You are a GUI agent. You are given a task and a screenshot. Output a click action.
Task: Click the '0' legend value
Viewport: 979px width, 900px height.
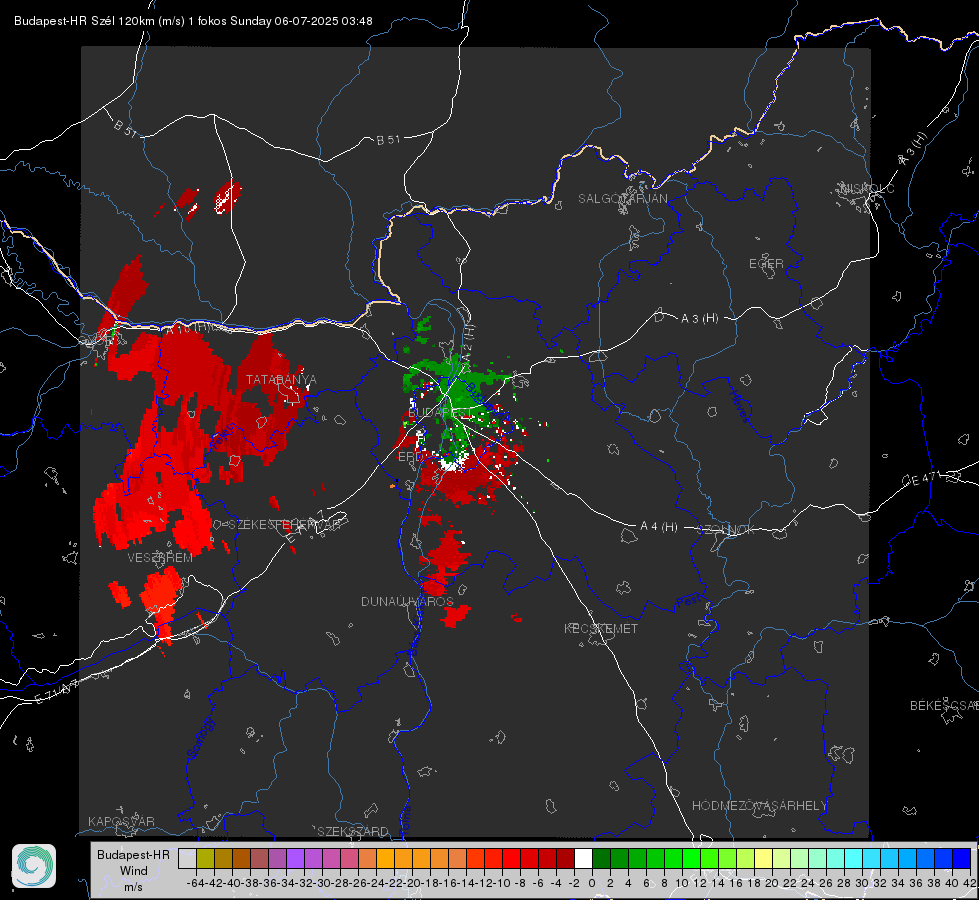(x=592, y=883)
